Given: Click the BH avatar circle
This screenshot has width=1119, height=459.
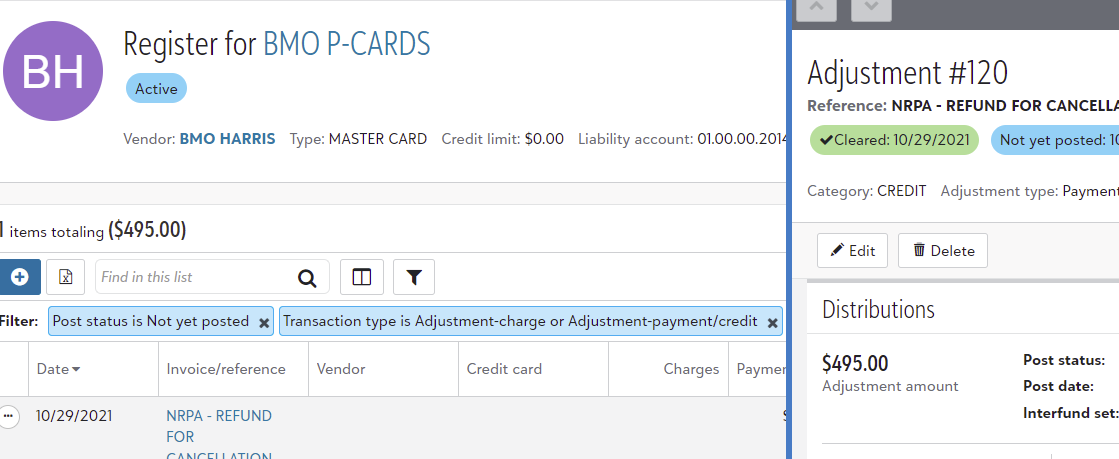Looking at the screenshot, I should [53, 71].
